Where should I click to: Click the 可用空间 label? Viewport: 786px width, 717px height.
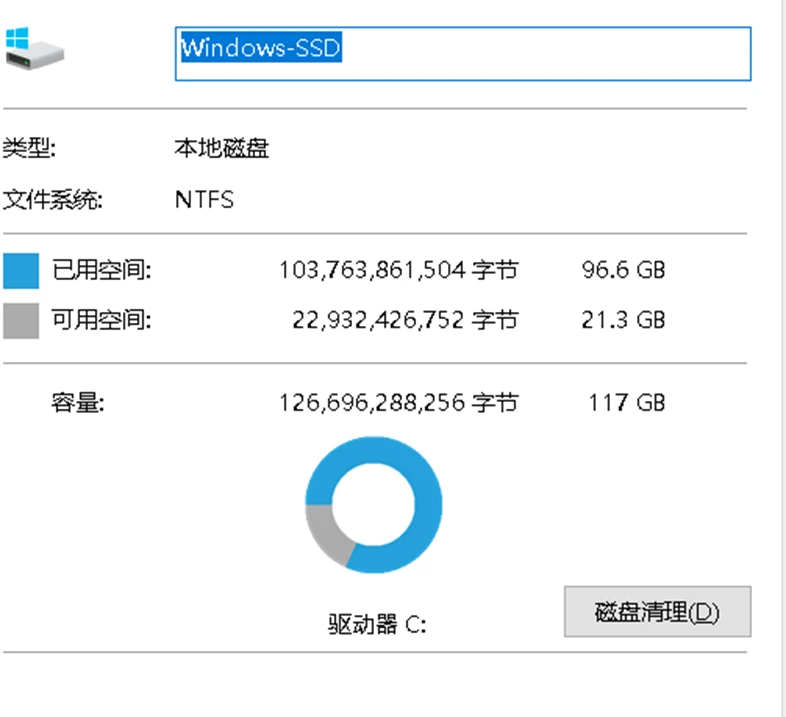(101, 320)
